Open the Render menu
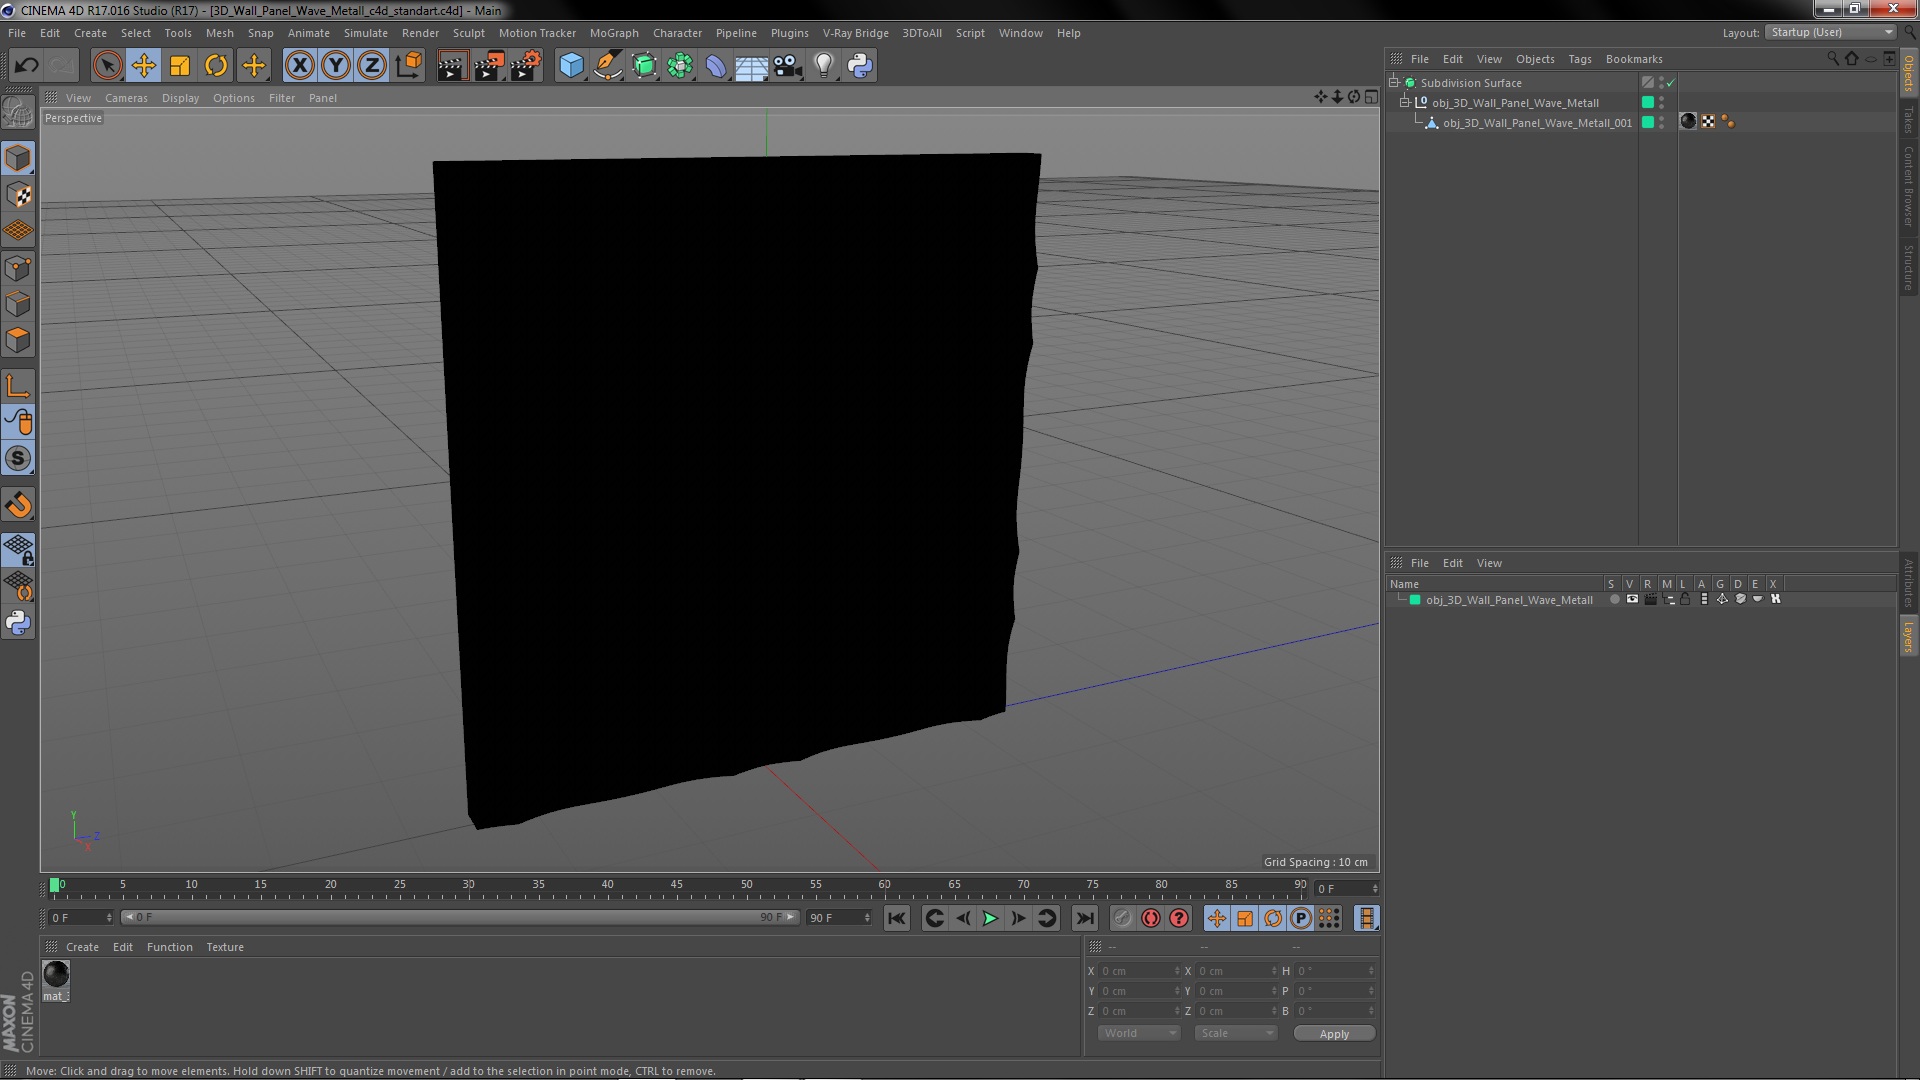 [x=421, y=33]
